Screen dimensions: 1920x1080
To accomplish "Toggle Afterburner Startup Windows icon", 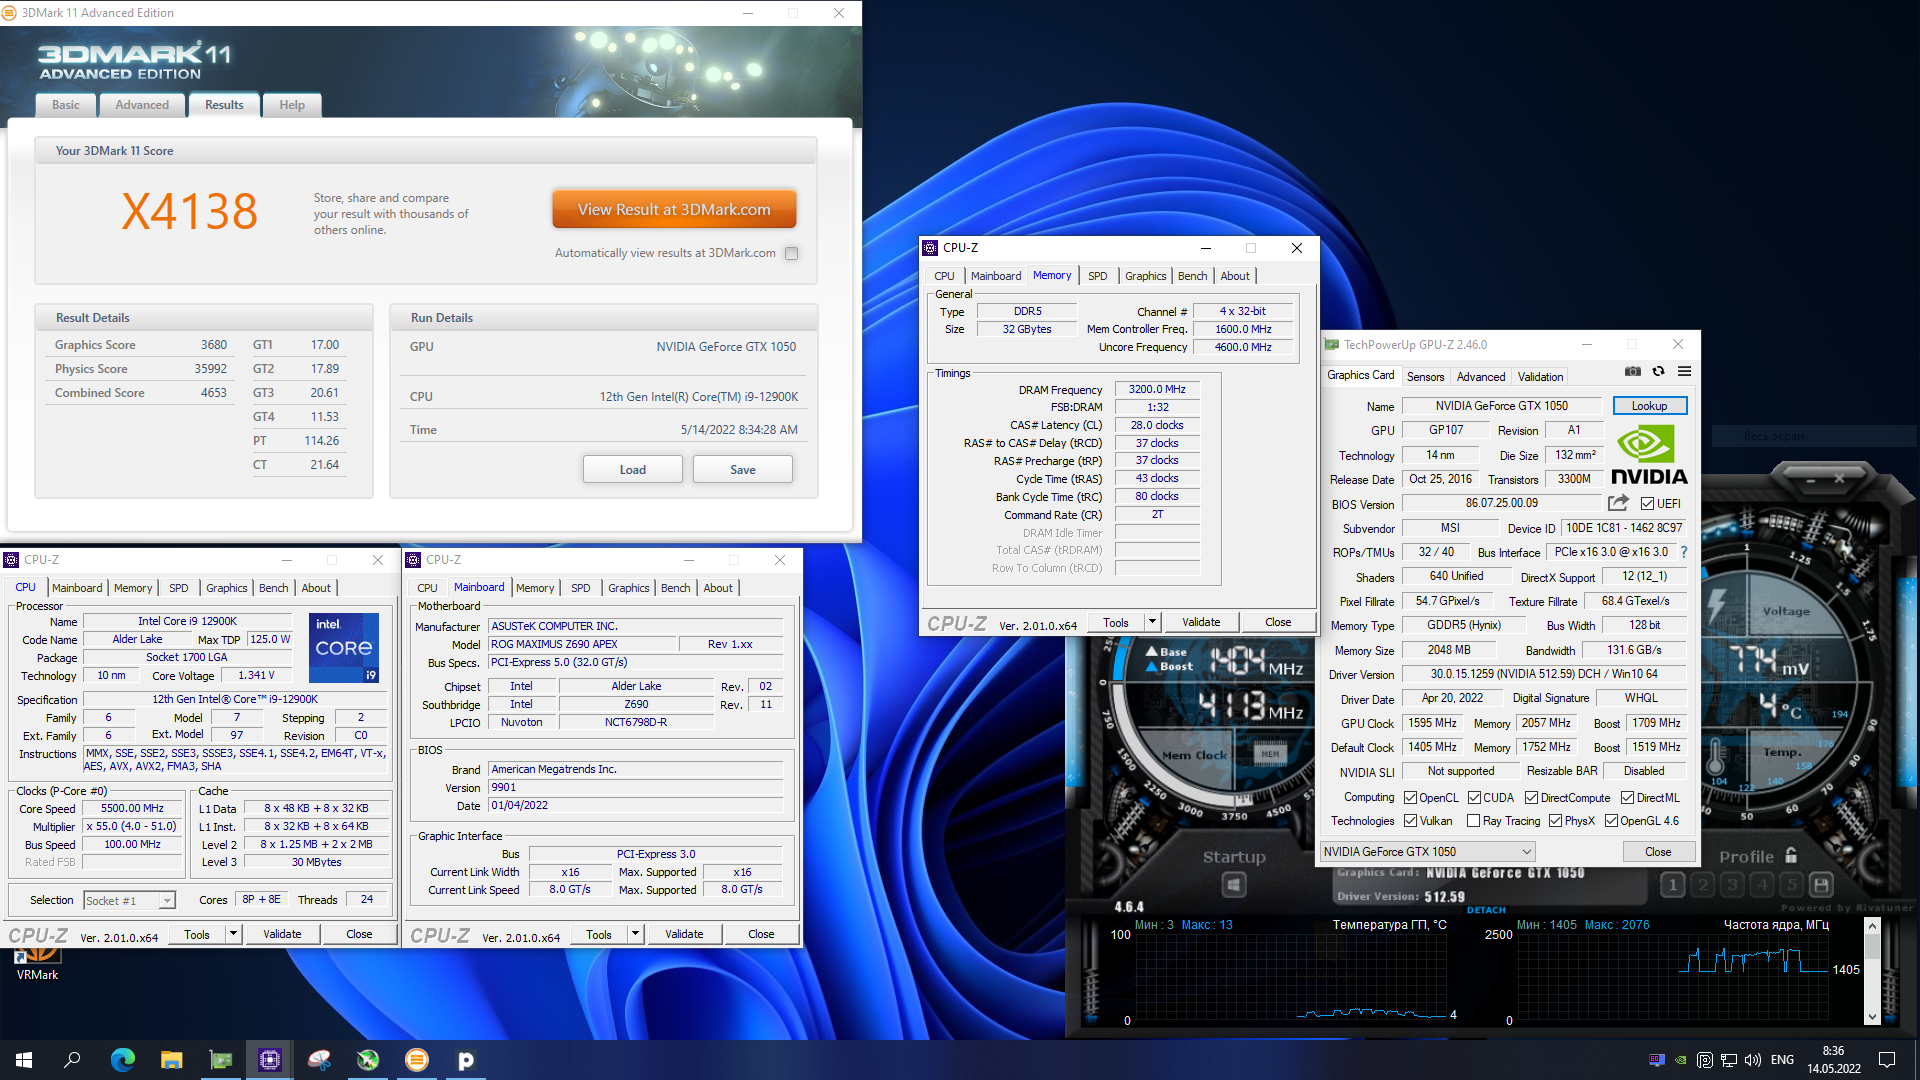I will pyautogui.click(x=1234, y=885).
